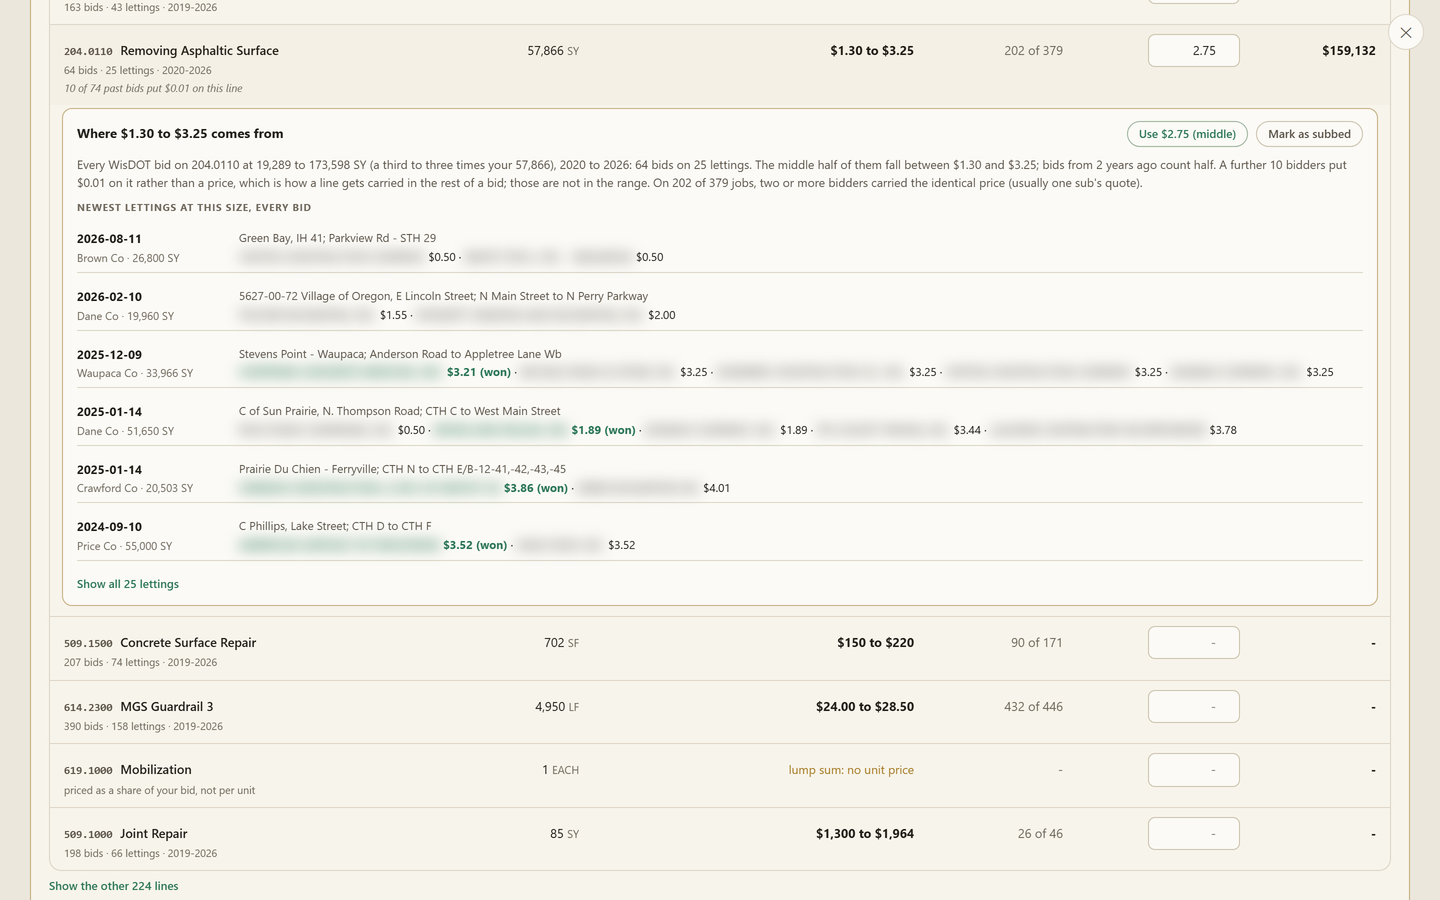Select the Concrete Surface Repair price input
The width and height of the screenshot is (1440, 900).
[x=1194, y=643]
